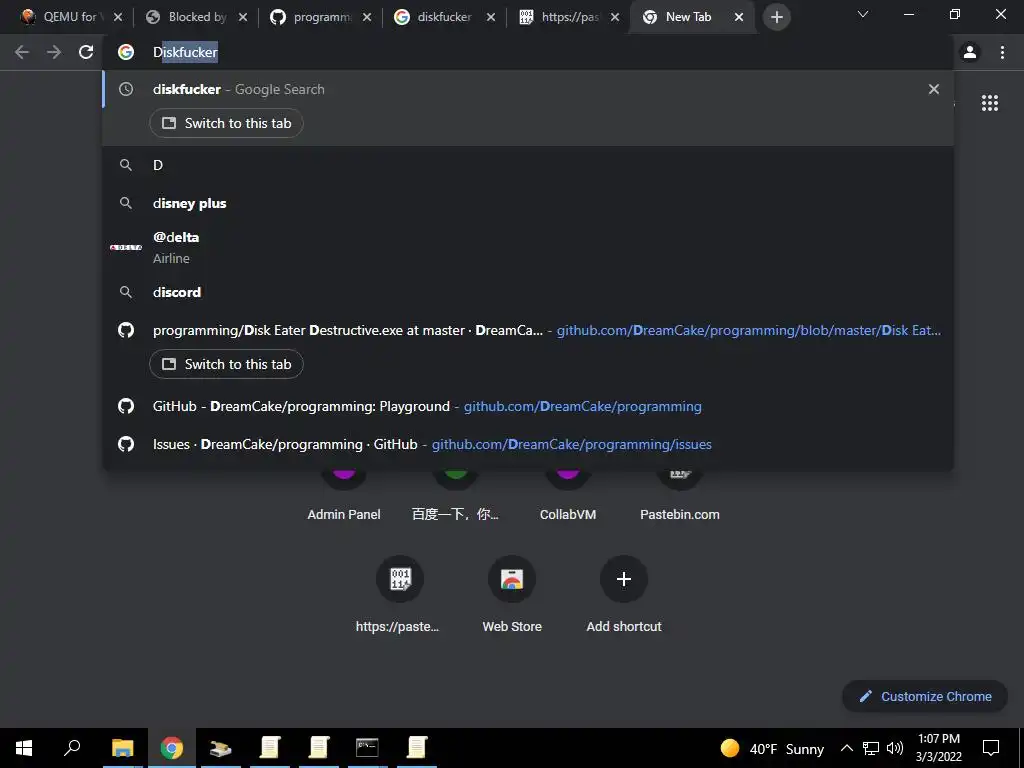
Task: Click the browser forward arrow
Action: coord(54,52)
